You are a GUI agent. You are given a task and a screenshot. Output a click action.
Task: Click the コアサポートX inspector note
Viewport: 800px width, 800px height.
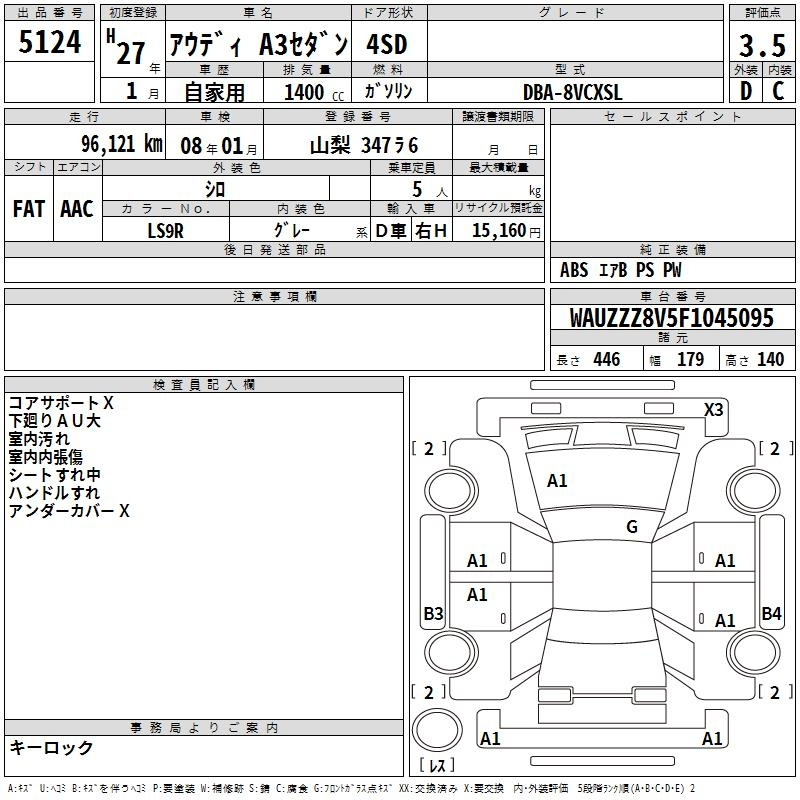(x=61, y=403)
